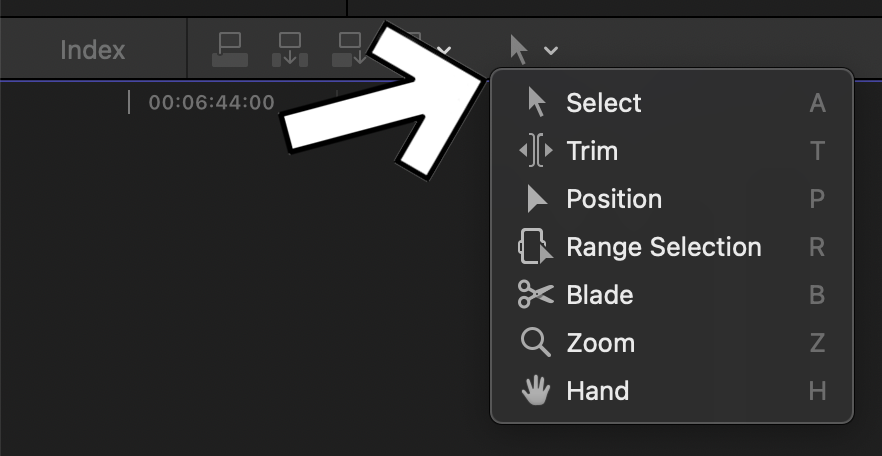Choose the Select text label in the tools menu
This screenshot has height=456, width=882.
point(604,103)
